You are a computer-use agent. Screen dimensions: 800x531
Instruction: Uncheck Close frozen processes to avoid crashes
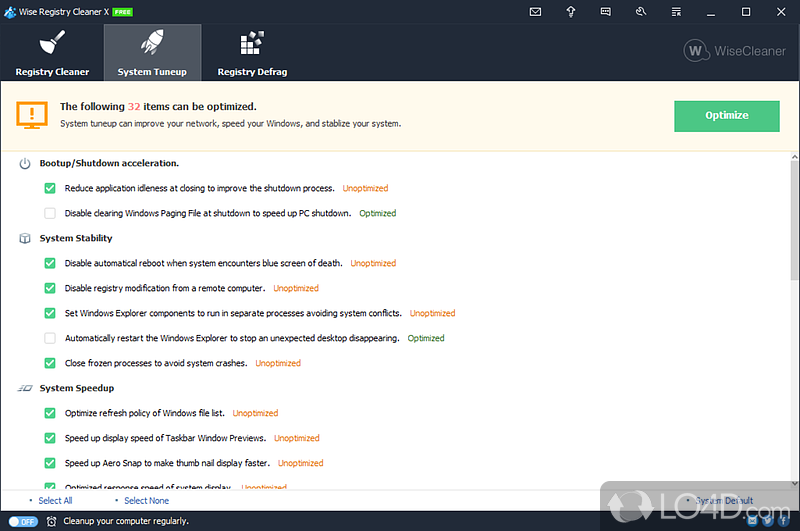pyautogui.click(x=49, y=363)
